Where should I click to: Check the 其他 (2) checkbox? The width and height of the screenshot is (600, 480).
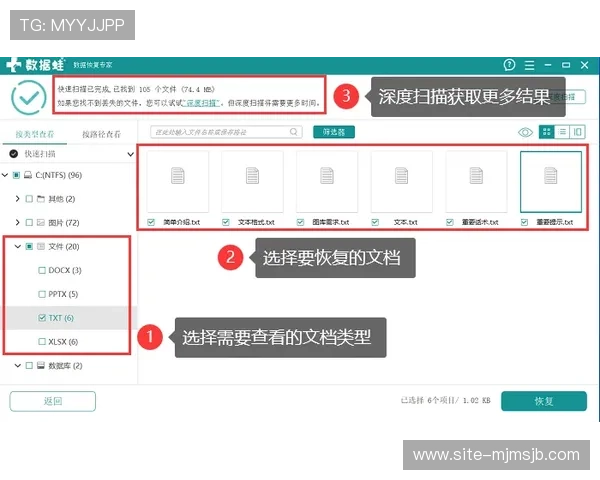29,199
